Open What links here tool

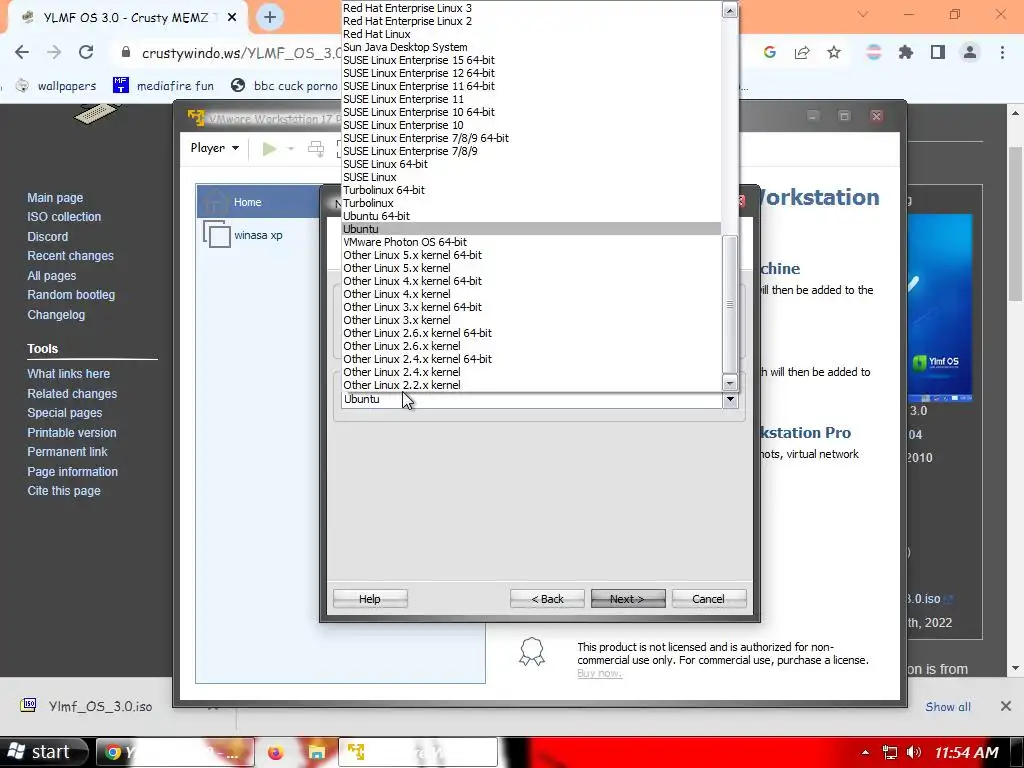(68, 374)
